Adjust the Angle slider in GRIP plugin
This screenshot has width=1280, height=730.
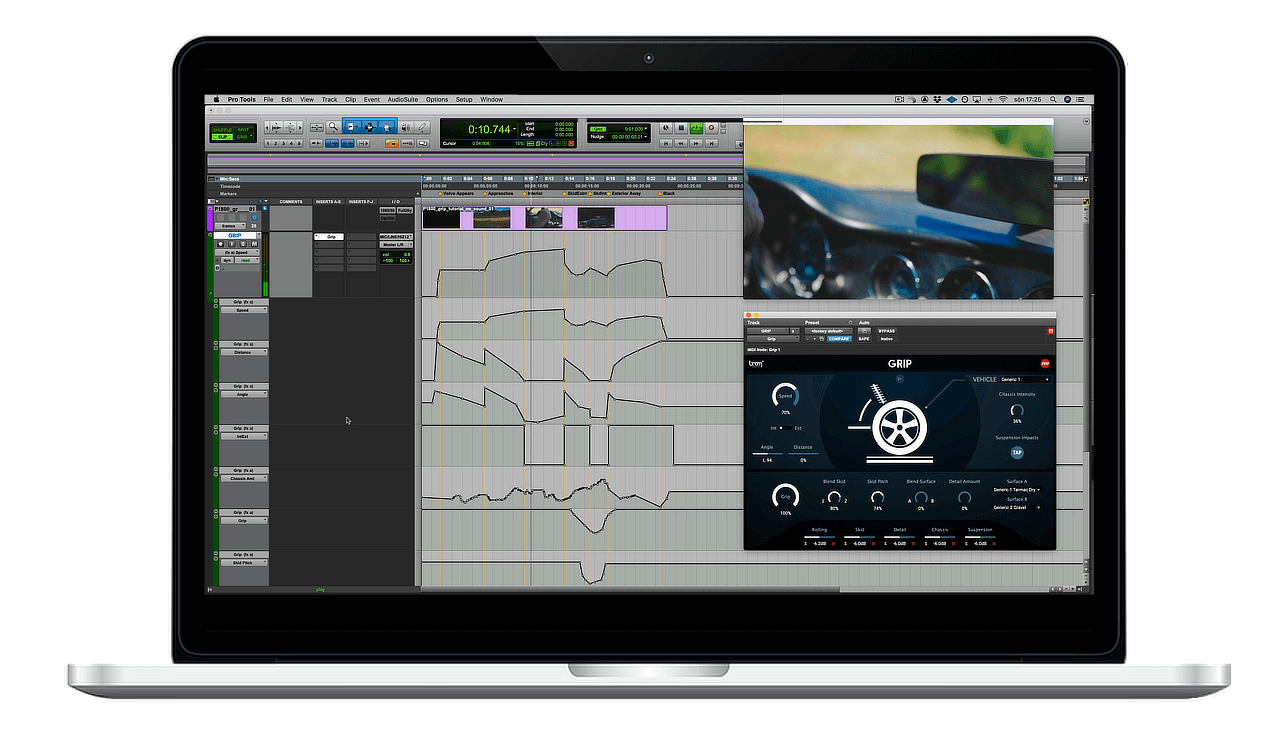click(767, 454)
